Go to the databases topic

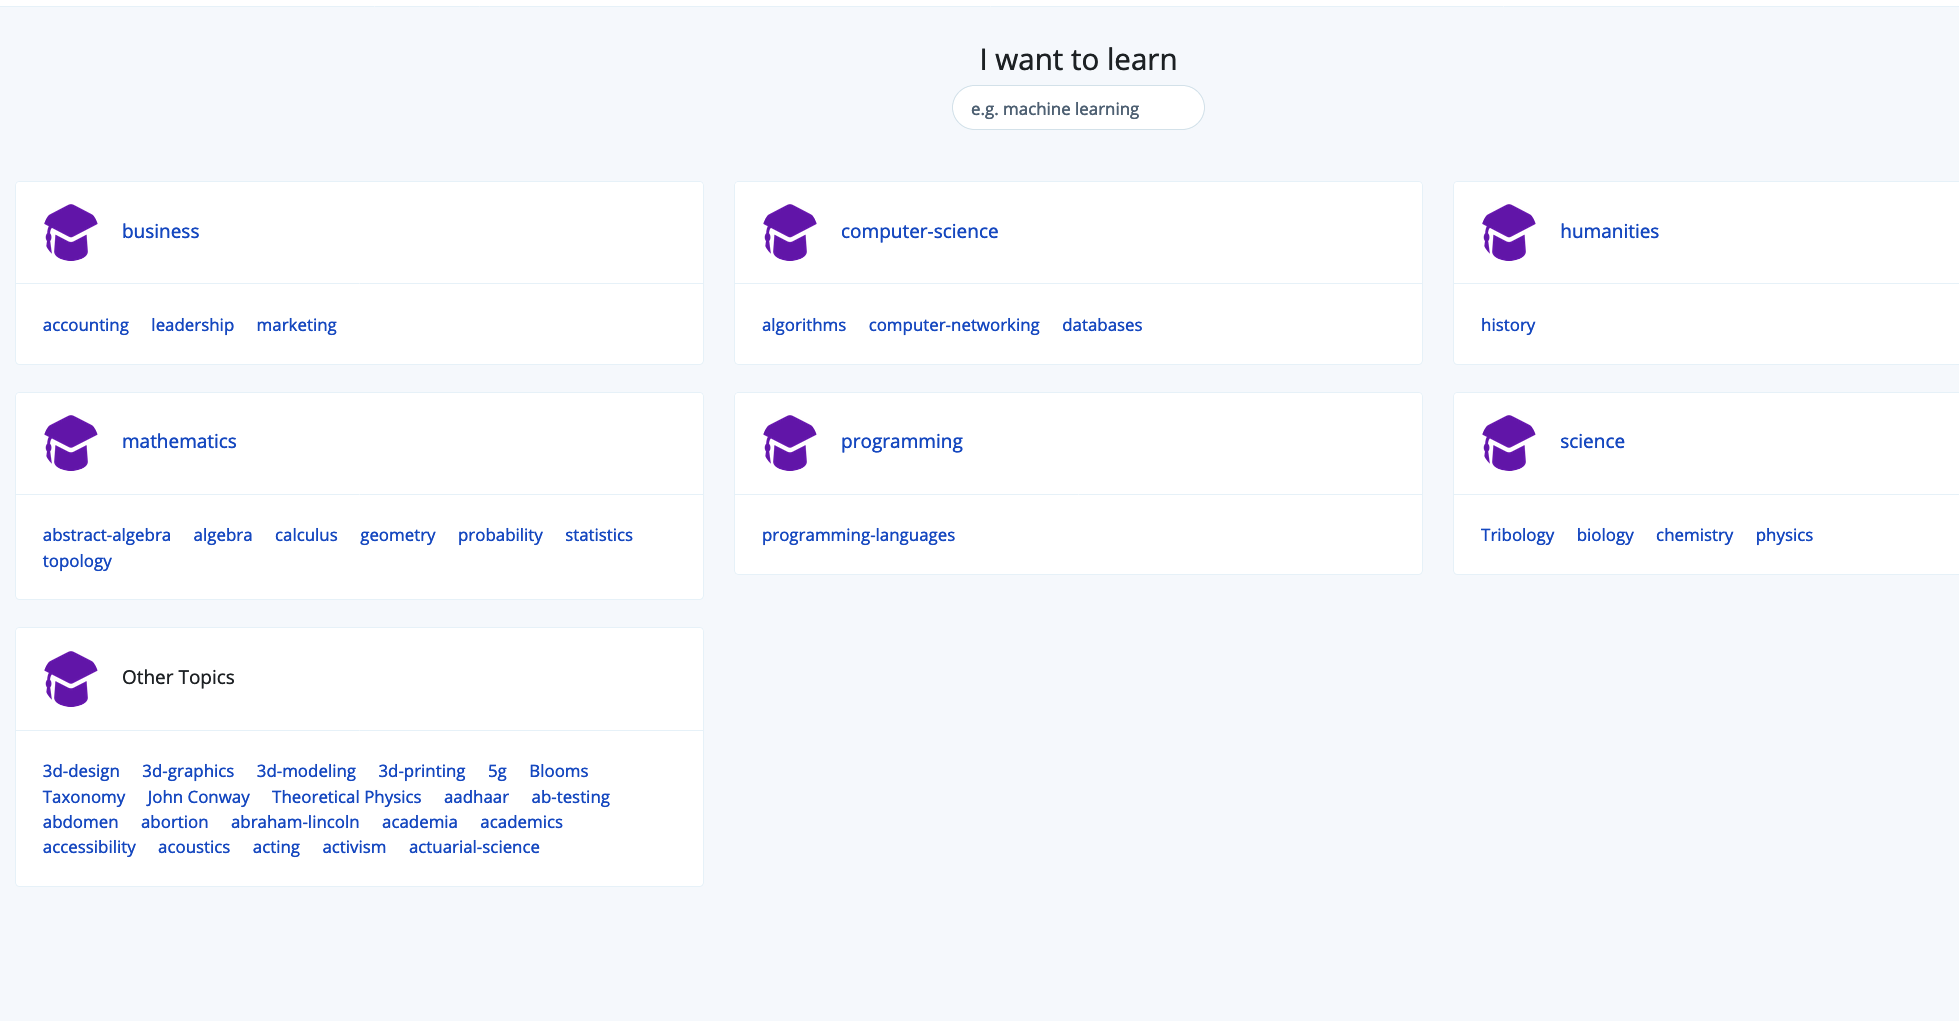1102,325
